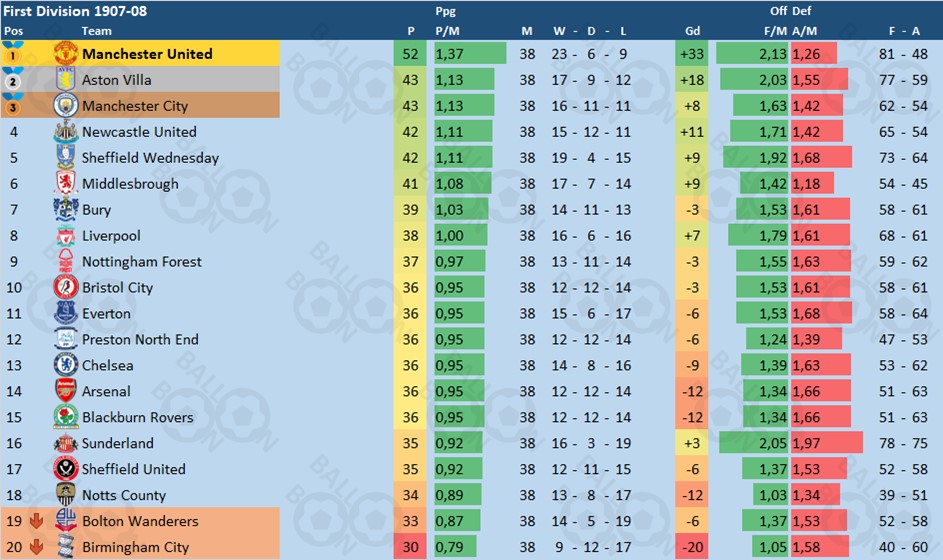Click the Everton club crest
Viewport: 943px width, 560px height.
(x=66, y=313)
